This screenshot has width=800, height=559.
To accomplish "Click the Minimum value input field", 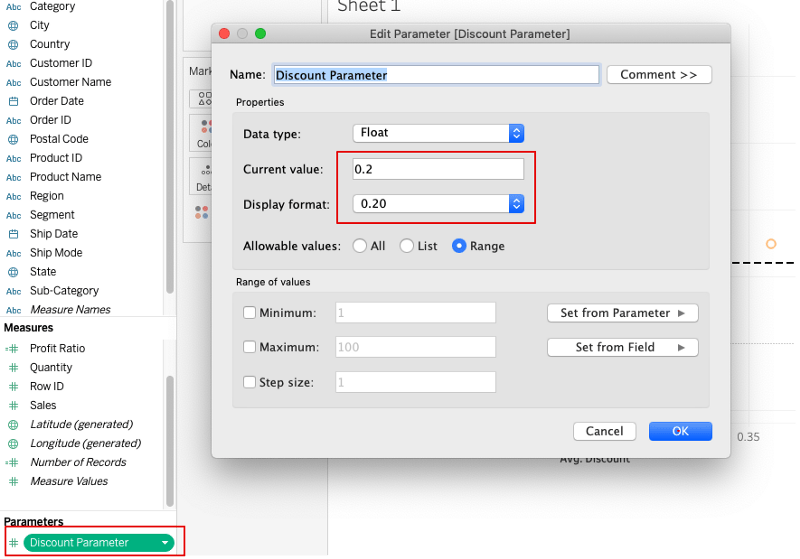I will (x=415, y=313).
